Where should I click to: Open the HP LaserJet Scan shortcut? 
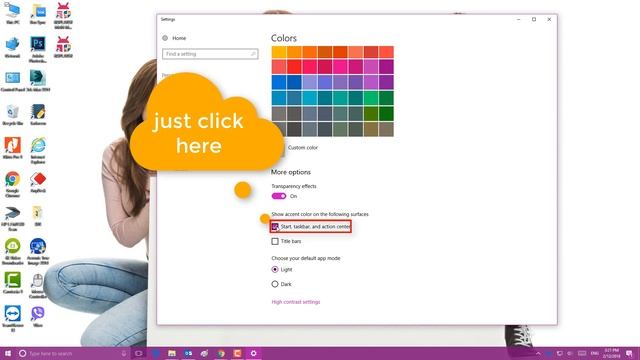click(13, 218)
